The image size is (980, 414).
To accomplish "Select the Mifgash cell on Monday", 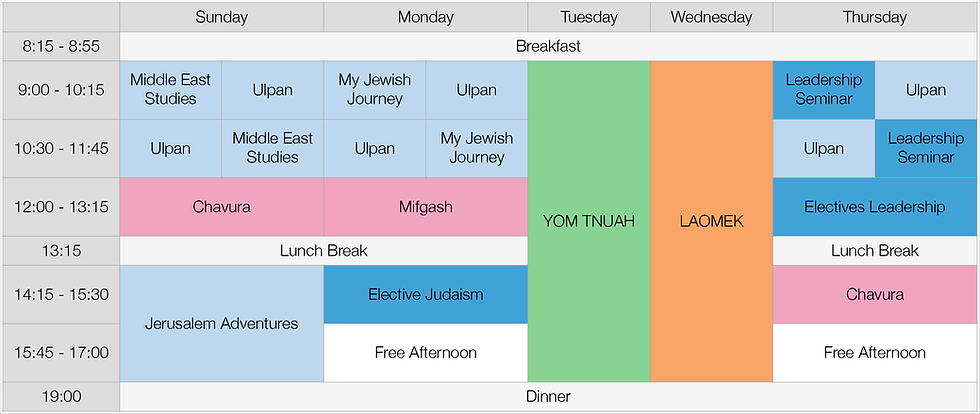I will [425, 207].
